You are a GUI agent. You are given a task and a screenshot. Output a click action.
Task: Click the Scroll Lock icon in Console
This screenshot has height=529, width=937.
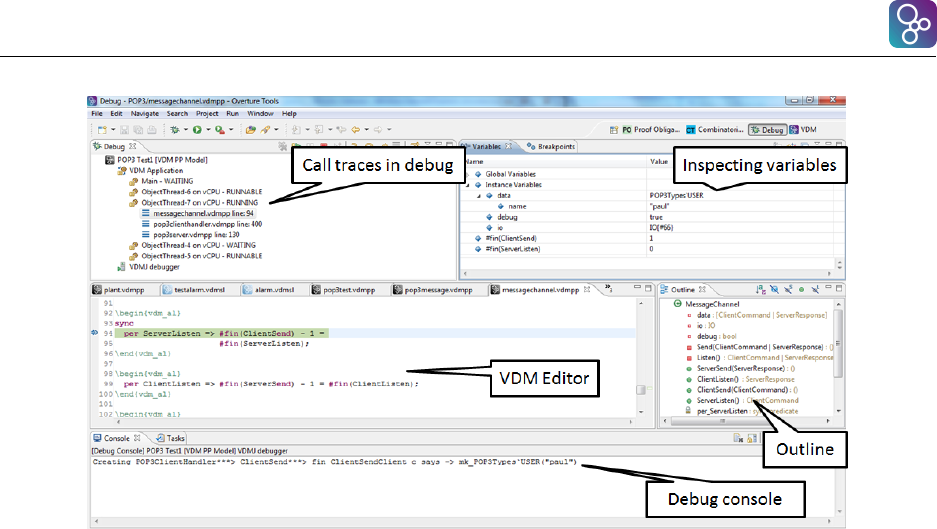click(x=752, y=438)
